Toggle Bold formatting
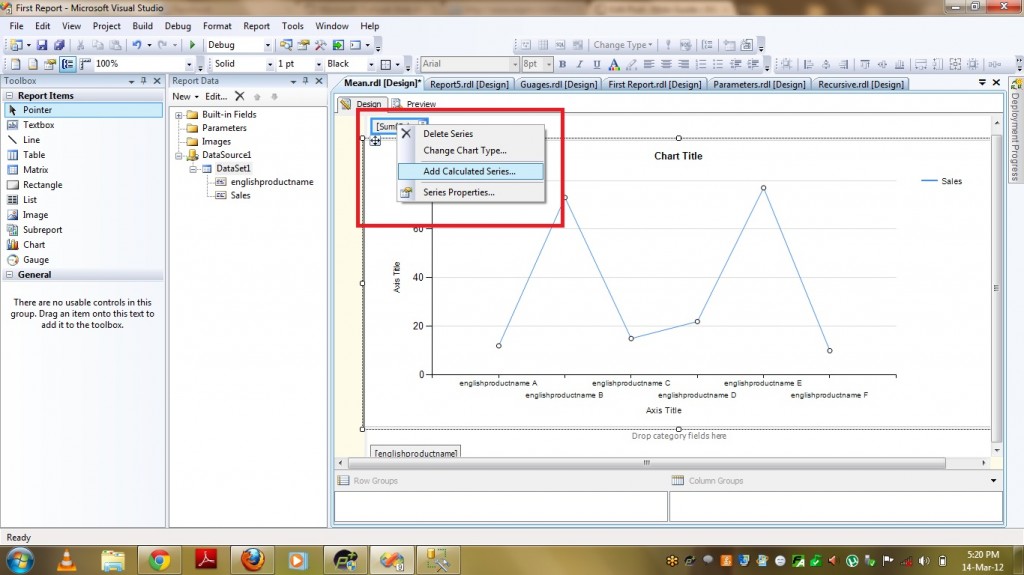This screenshot has width=1024, height=575. 563,64
